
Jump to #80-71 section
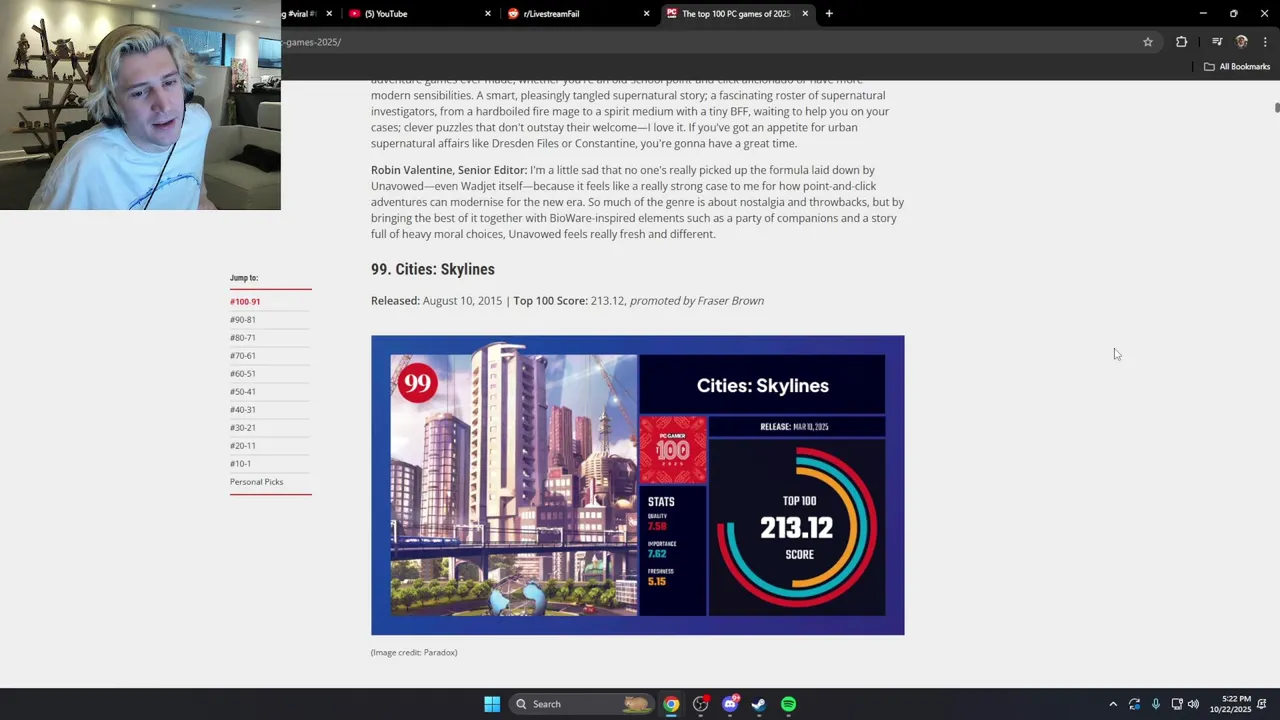tap(243, 337)
